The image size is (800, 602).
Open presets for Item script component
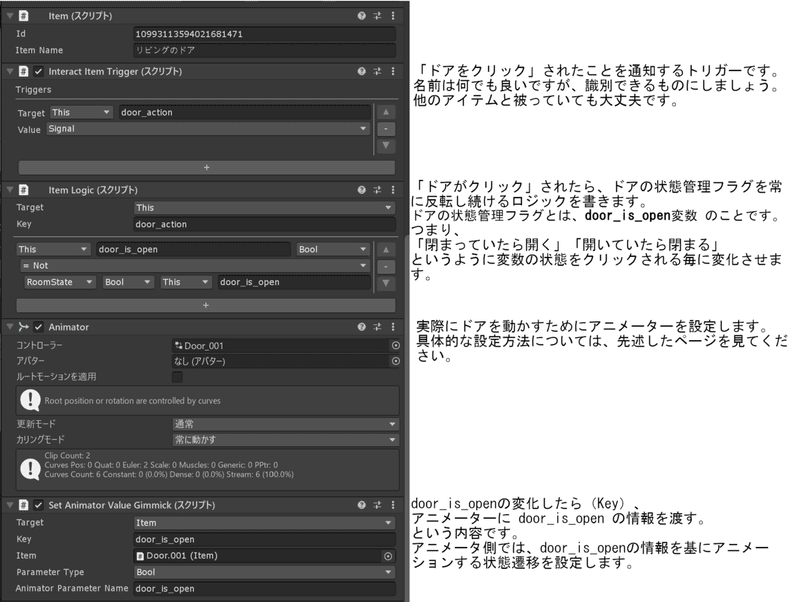[377, 16]
